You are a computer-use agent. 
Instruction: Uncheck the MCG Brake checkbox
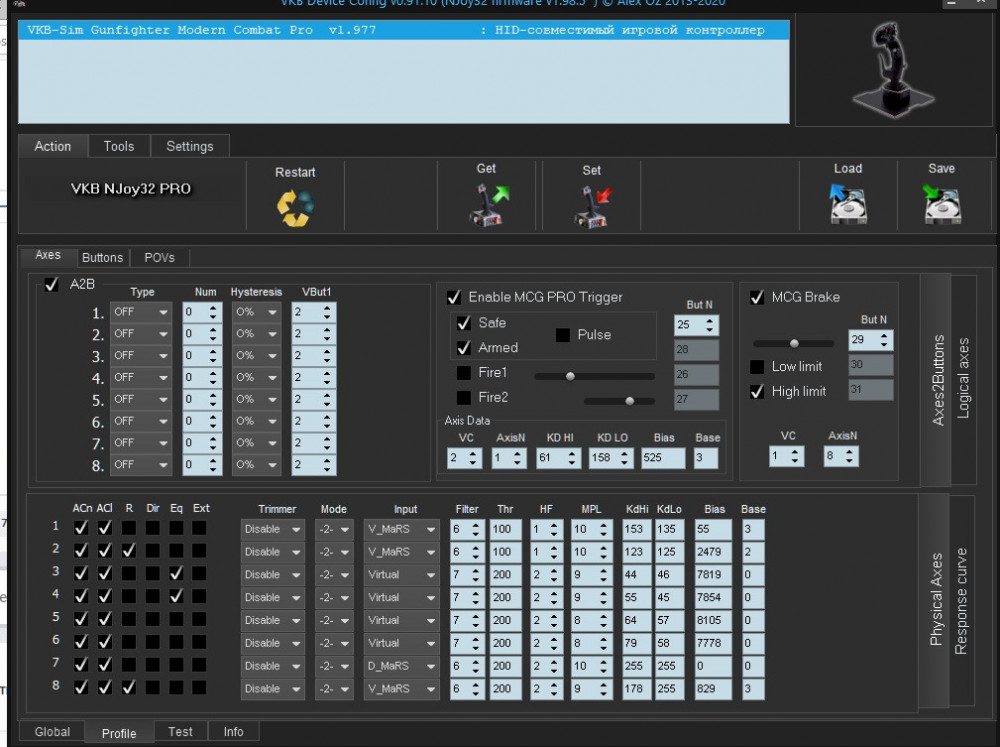[757, 297]
